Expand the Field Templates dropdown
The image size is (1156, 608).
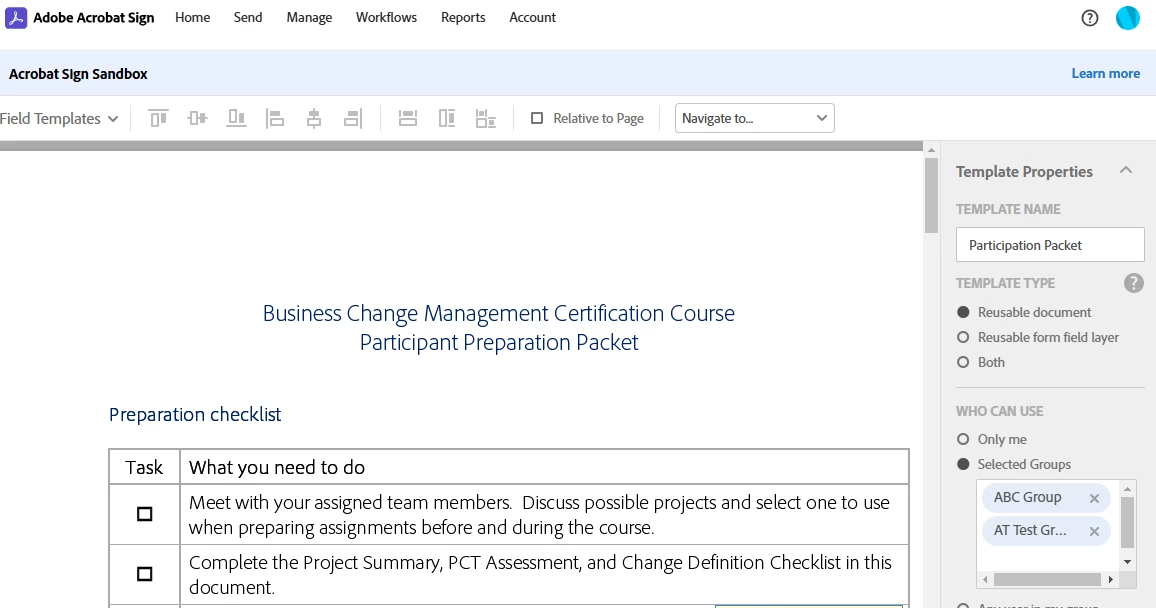pyautogui.click(x=60, y=118)
